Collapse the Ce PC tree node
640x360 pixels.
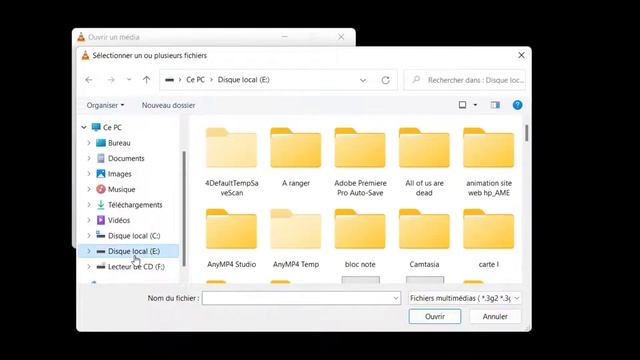(84, 127)
